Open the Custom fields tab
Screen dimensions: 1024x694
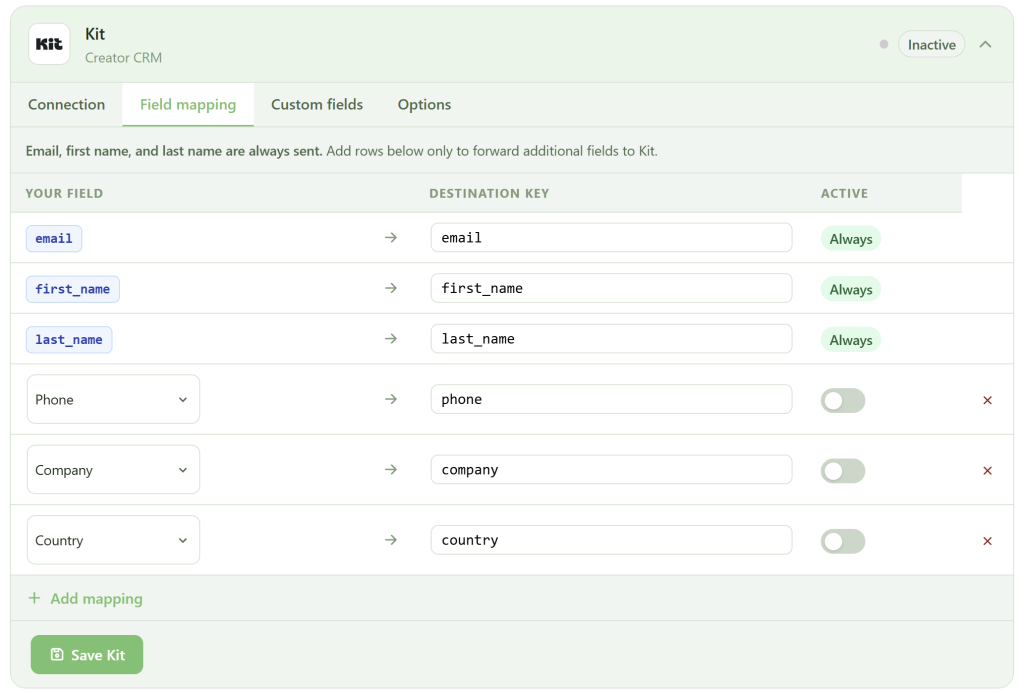[x=317, y=104]
